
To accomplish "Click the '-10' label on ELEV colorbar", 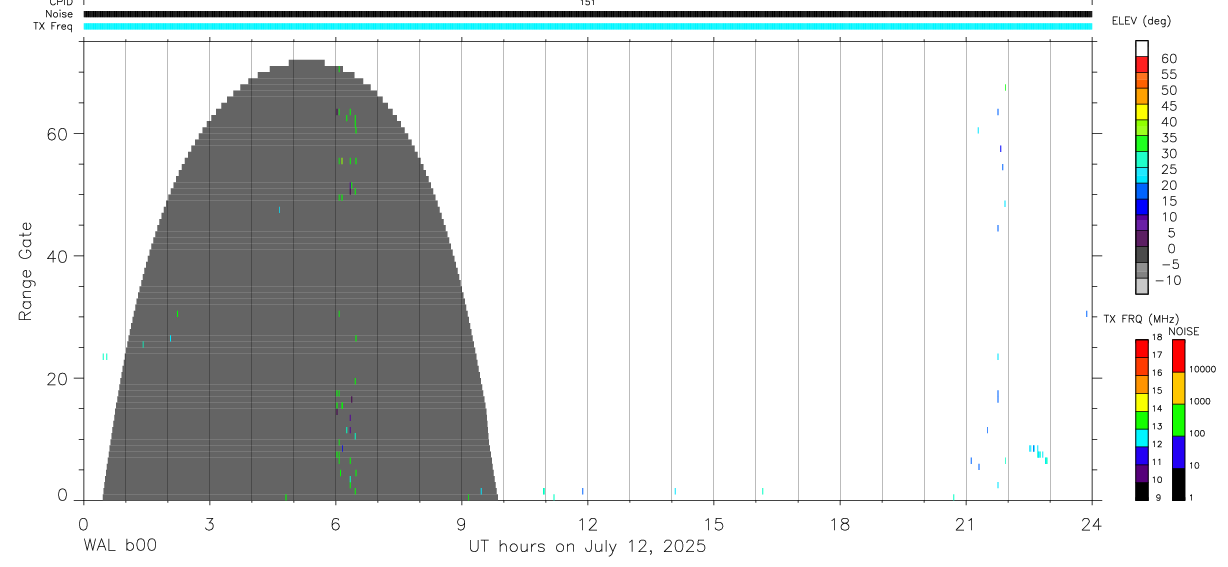I will pos(1167,280).
